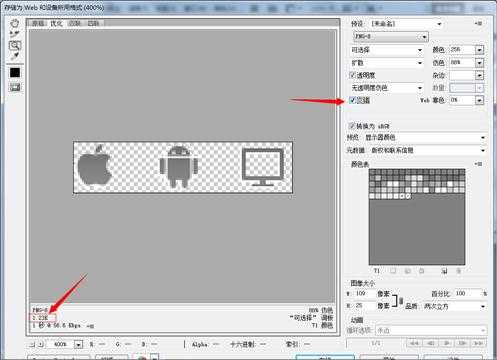Open the 仿色 percentage dropdown arrow
The height and width of the screenshot is (360, 497).
[x=479, y=63]
